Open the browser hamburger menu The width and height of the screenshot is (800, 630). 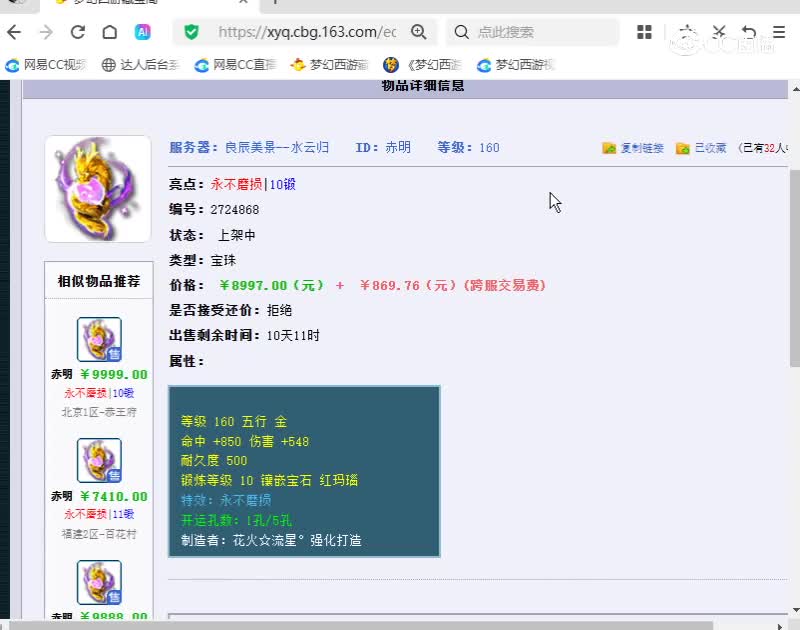pyautogui.click(x=779, y=32)
